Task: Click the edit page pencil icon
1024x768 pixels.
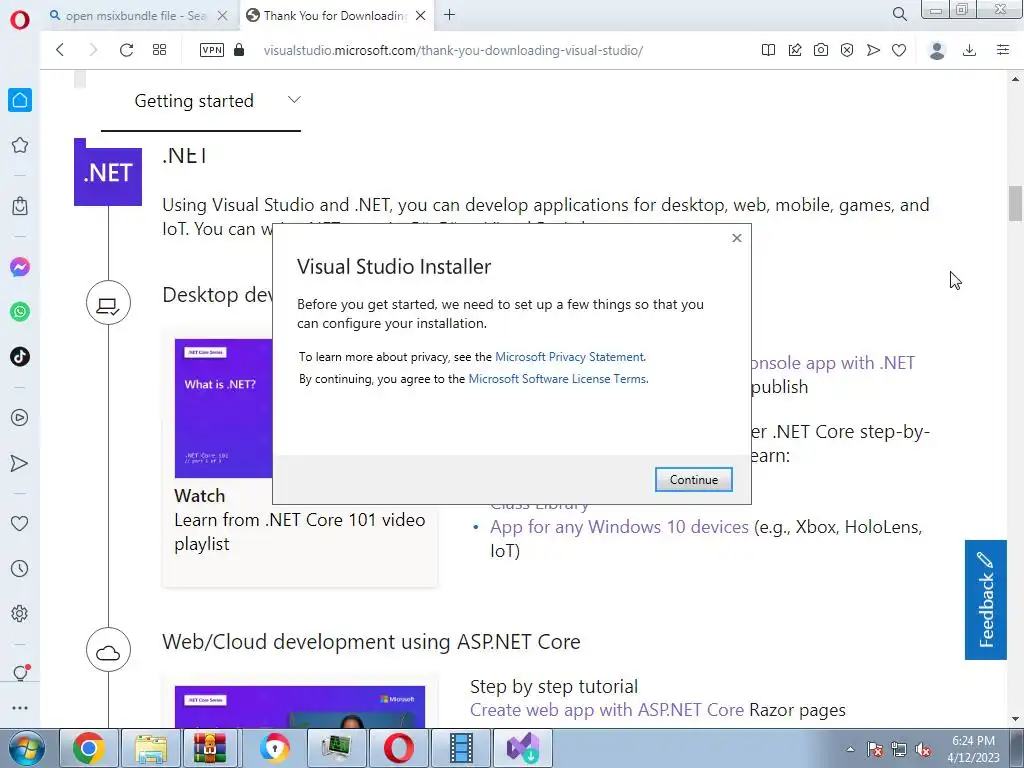Action: point(795,50)
